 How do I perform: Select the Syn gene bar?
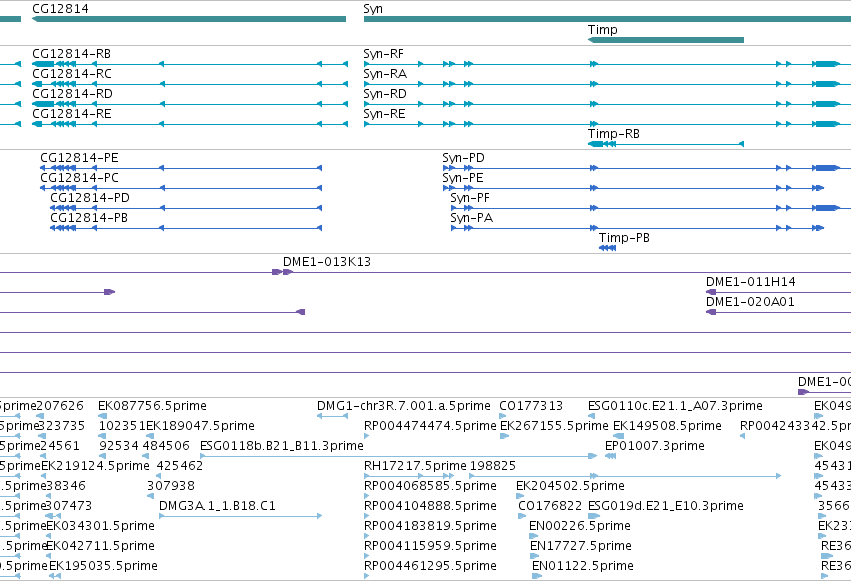607,19
